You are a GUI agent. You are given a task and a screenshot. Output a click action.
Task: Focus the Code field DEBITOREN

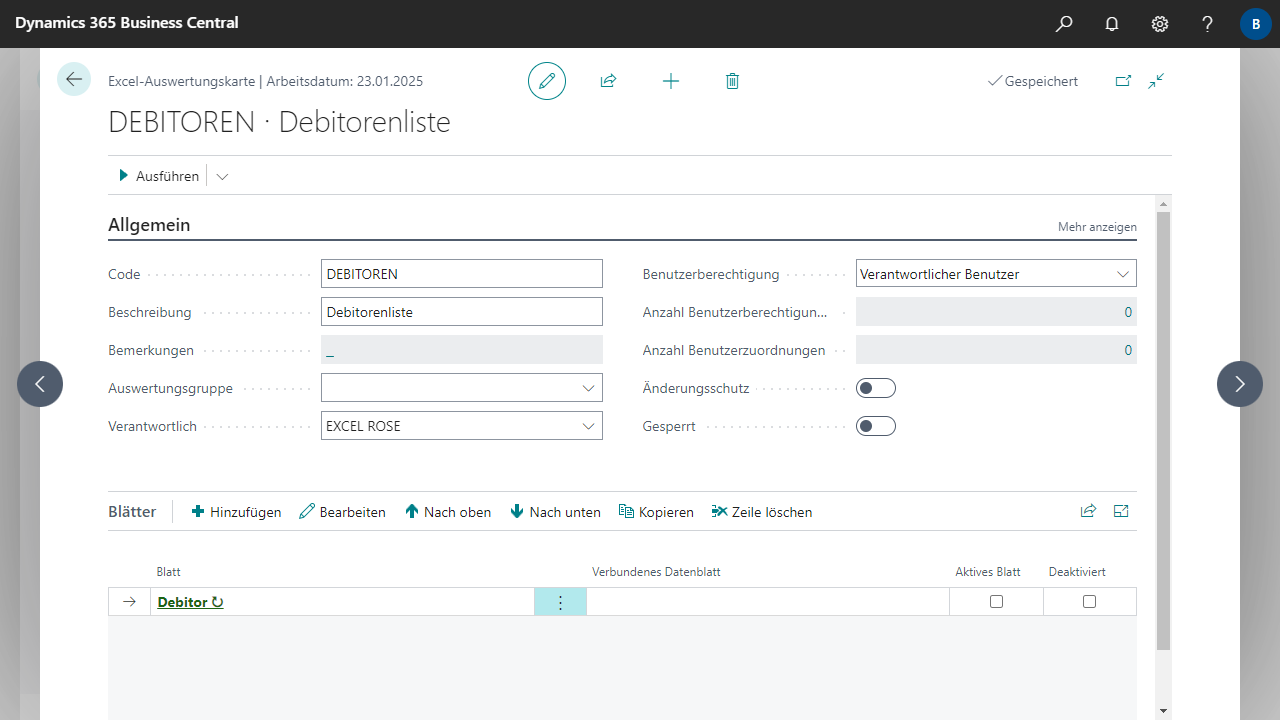462,274
